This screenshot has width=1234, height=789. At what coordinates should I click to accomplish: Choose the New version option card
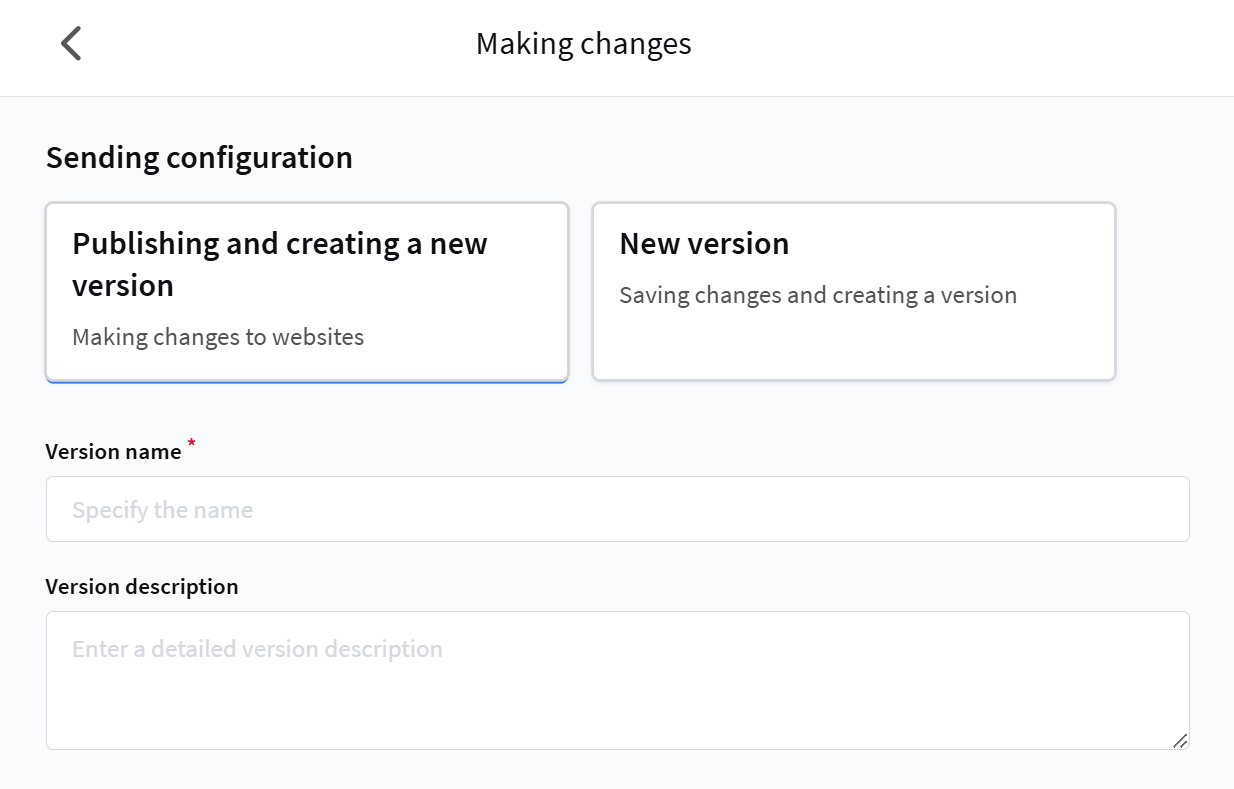click(853, 291)
